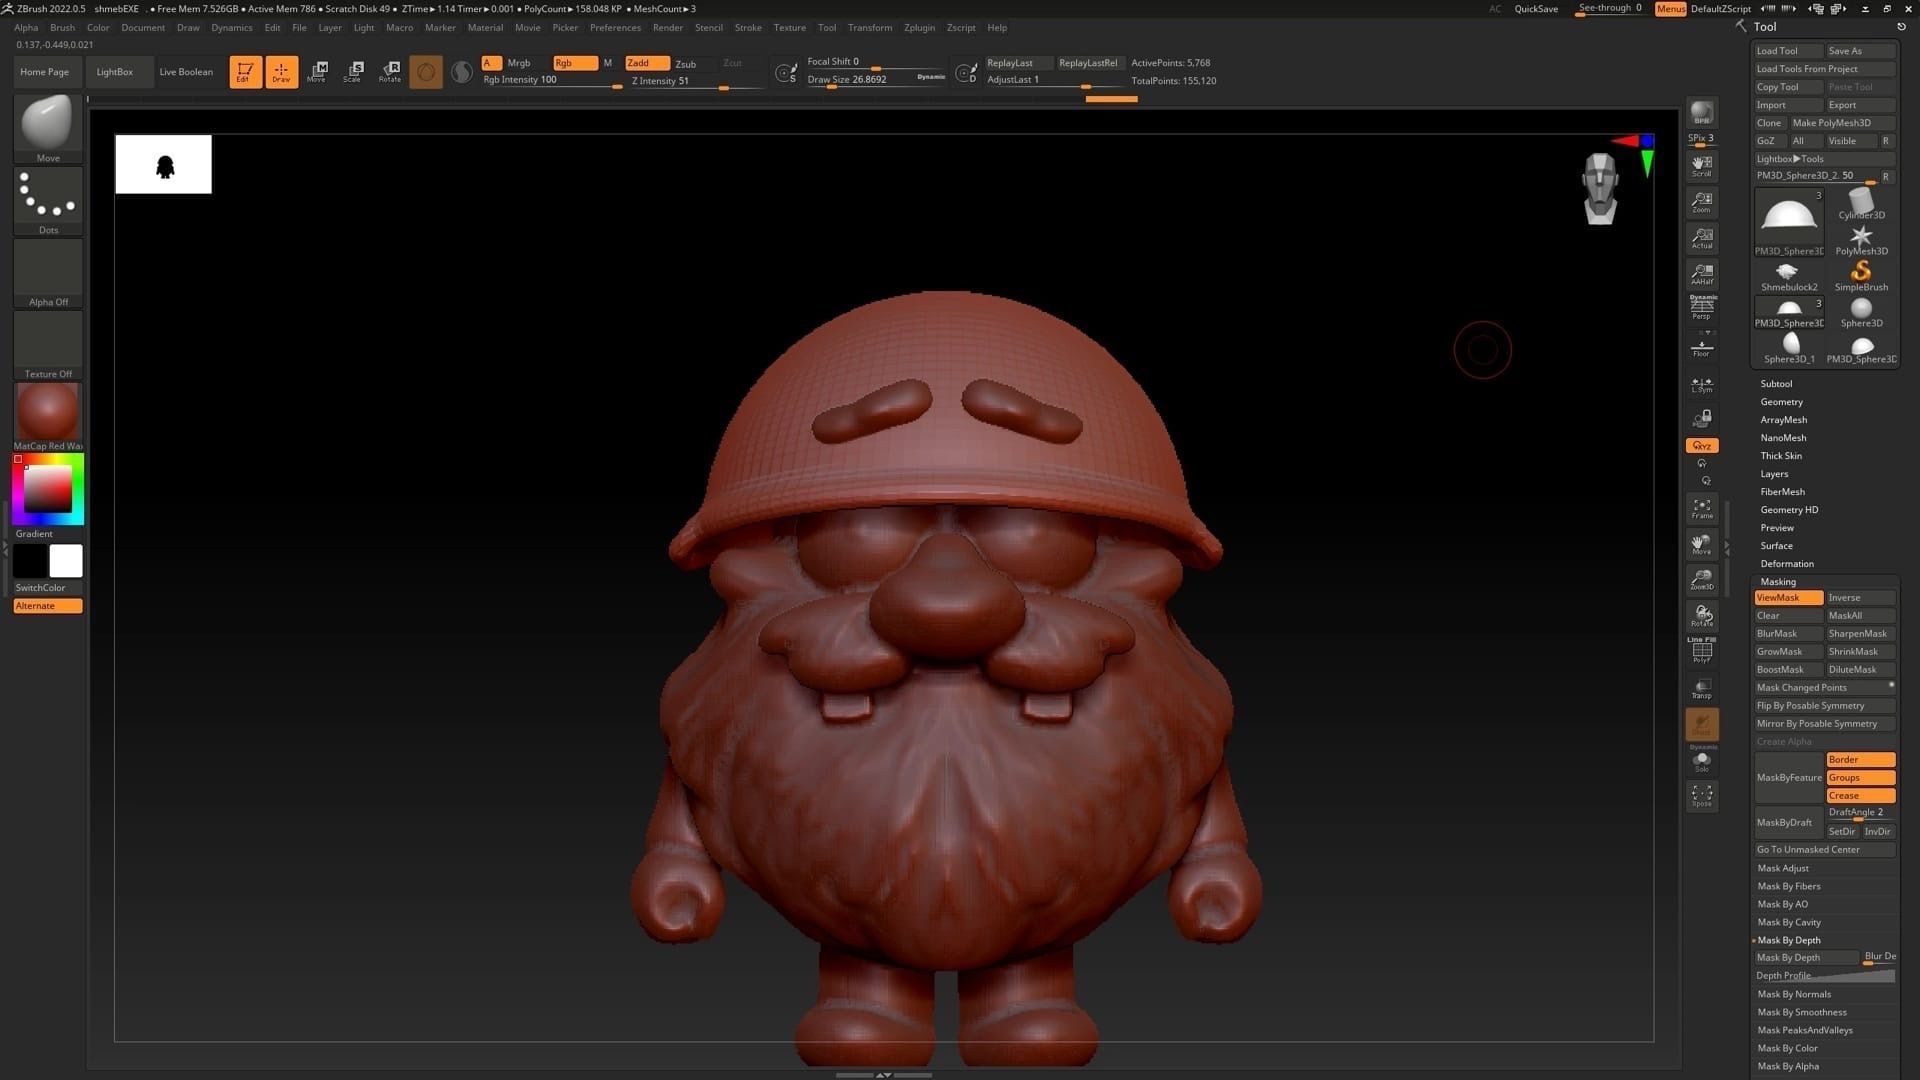Disable the ViewMask option
The image size is (1920, 1080).
1788,598
